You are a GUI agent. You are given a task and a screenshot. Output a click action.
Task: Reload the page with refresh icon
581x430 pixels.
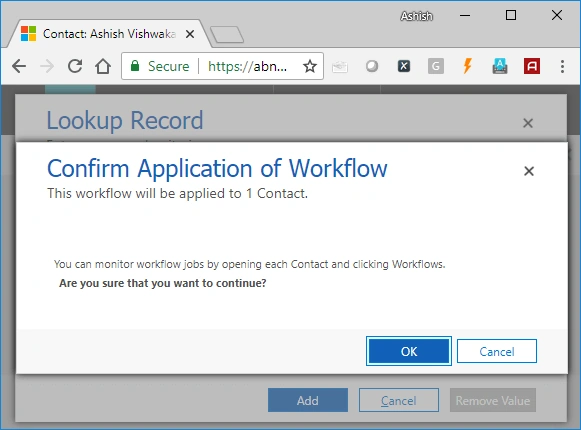(75, 66)
